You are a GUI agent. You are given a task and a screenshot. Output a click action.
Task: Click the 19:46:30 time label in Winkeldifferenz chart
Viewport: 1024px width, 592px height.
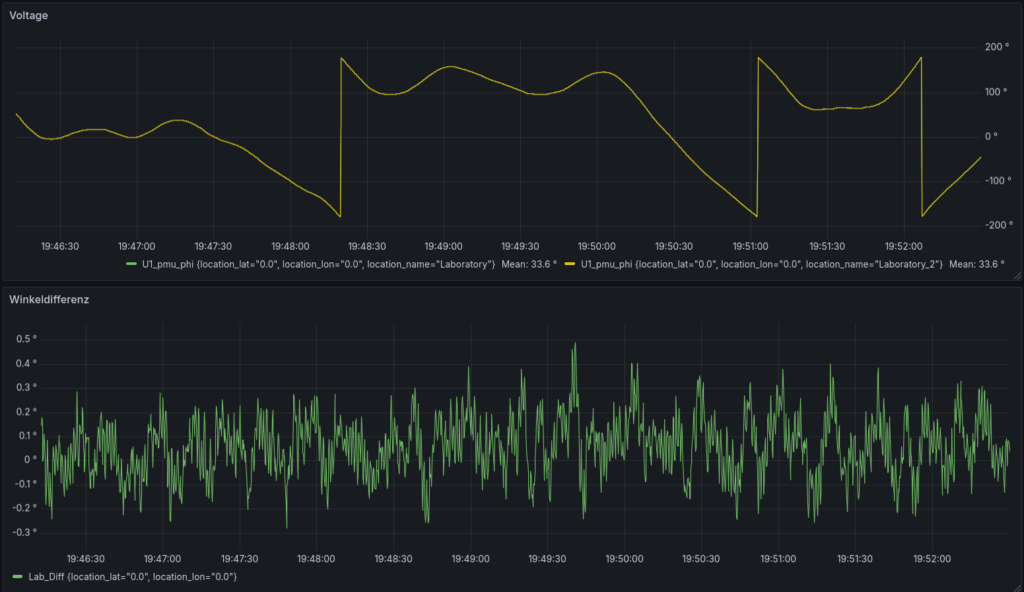pyautogui.click(x=86, y=559)
